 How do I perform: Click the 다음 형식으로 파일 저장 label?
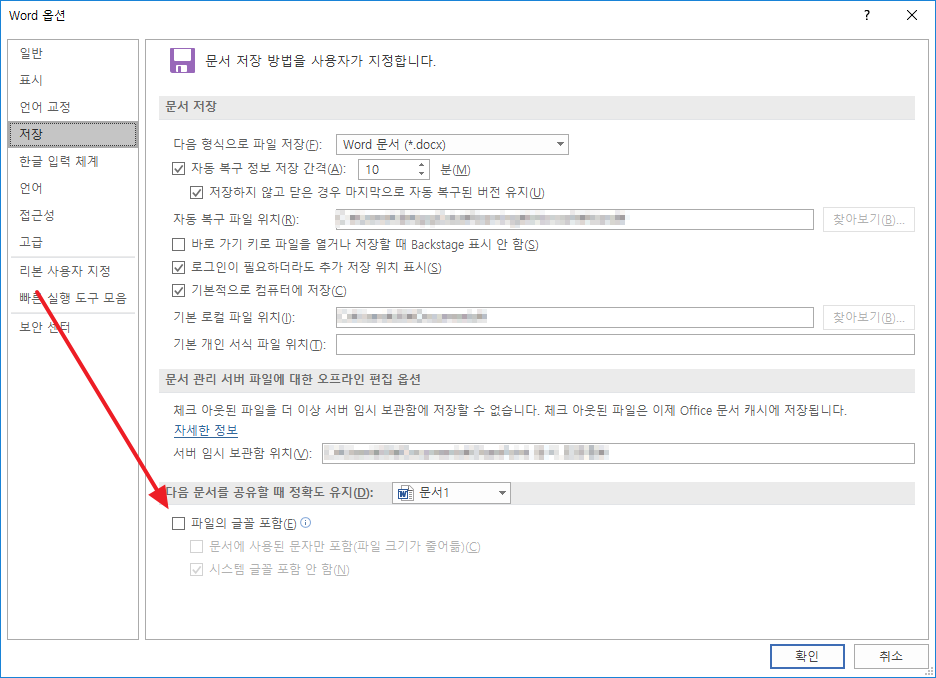[248, 144]
